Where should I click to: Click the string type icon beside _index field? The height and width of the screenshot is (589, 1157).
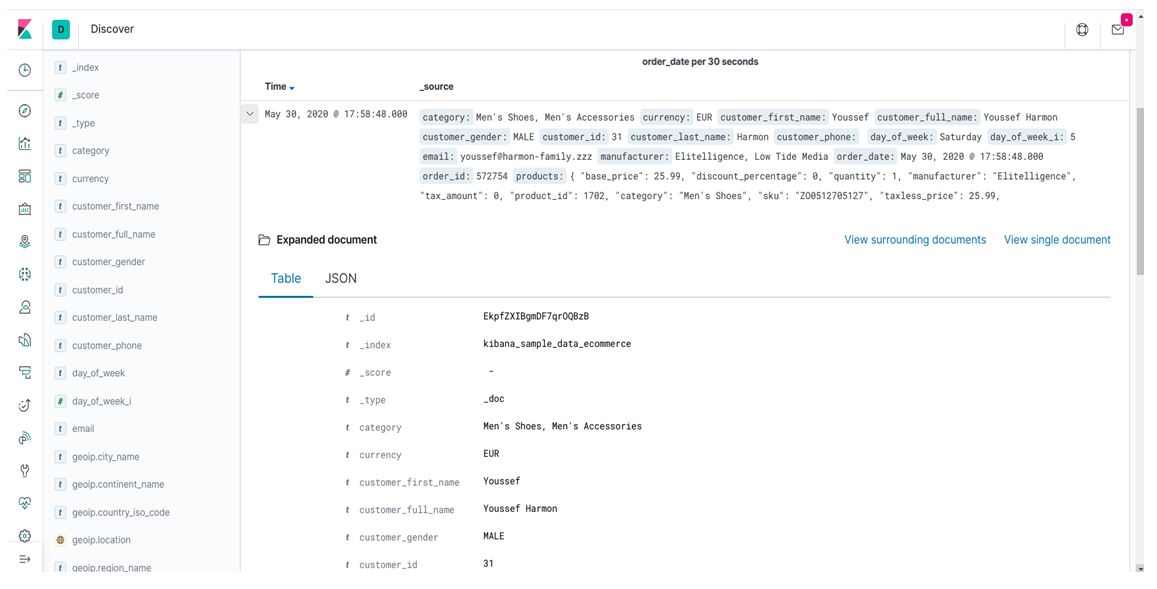click(x=61, y=67)
